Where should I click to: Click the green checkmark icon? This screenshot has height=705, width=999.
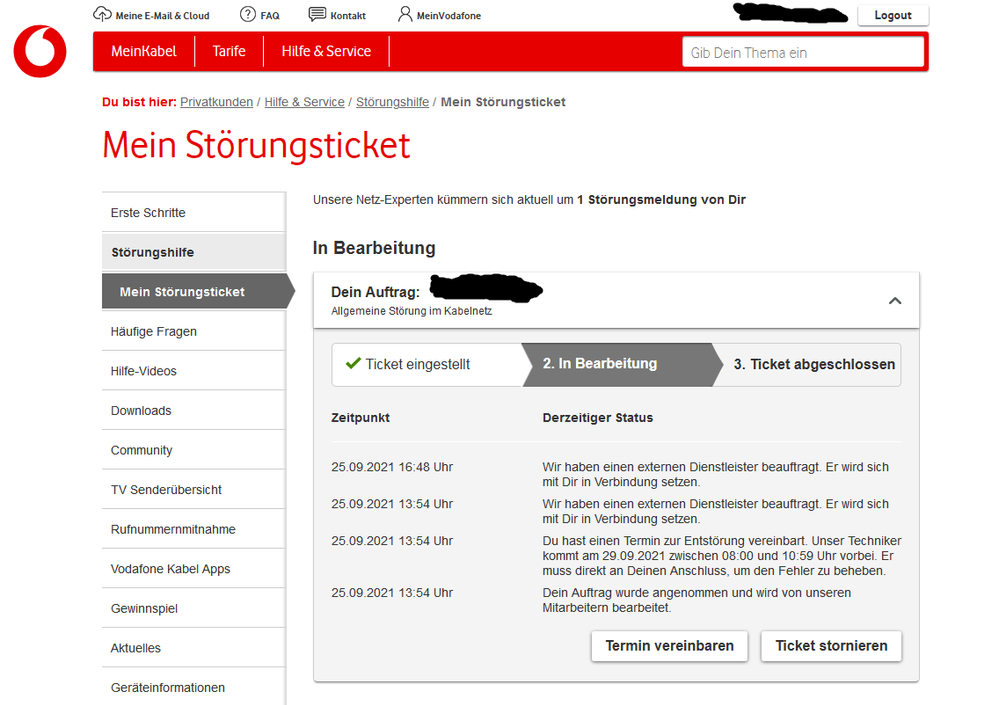(x=353, y=363)
